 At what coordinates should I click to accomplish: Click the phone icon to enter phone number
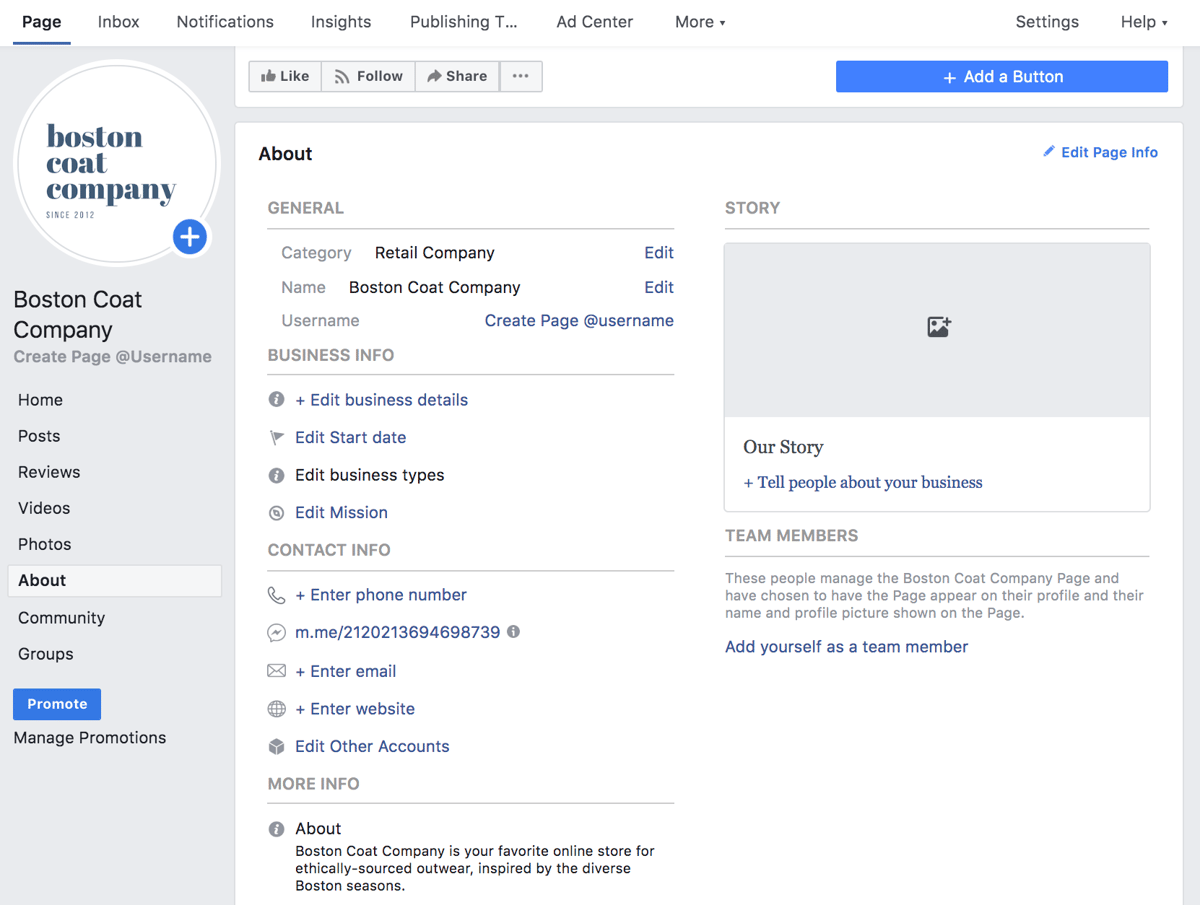point(276,595)
